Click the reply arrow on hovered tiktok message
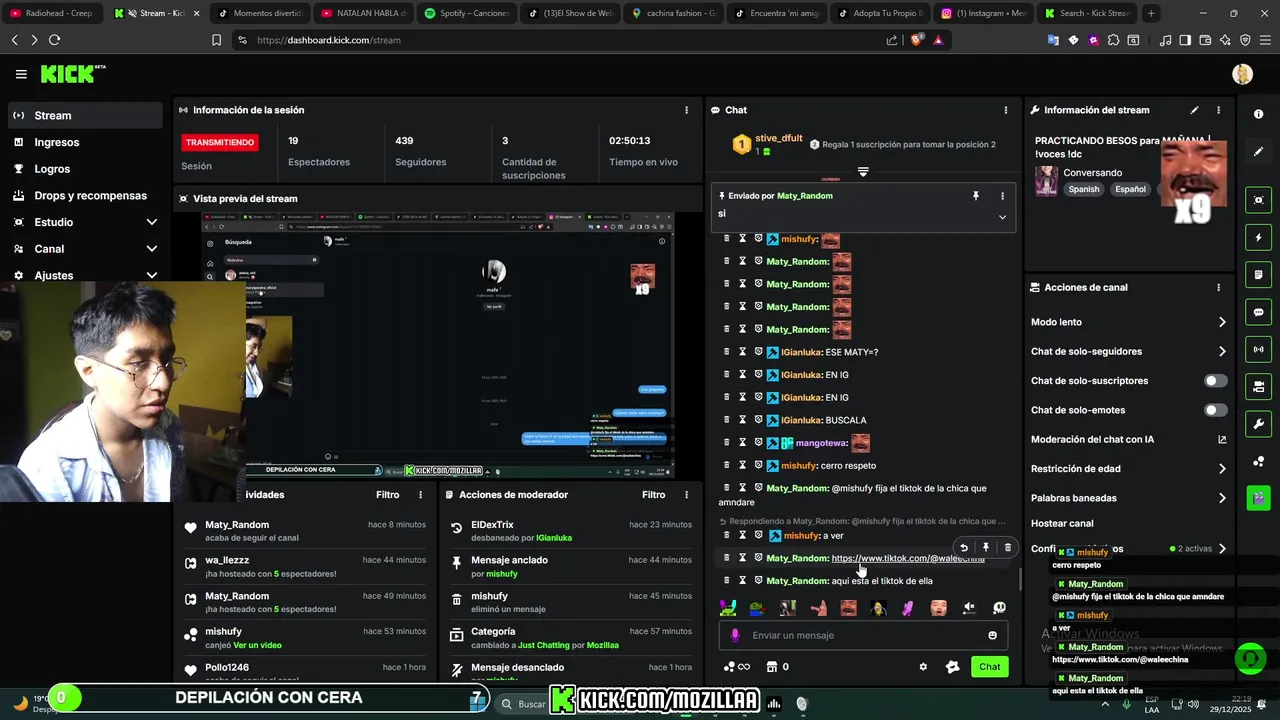The height and width of the screenshot is (720, 1280). pyautogui.click(x=964, y=548)
